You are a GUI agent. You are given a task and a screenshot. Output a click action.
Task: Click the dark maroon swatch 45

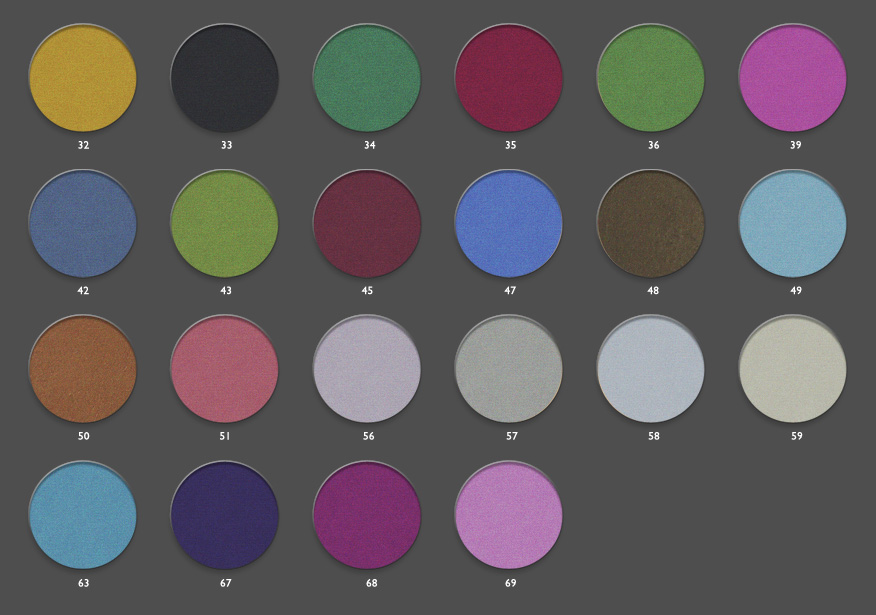point(367,224)
